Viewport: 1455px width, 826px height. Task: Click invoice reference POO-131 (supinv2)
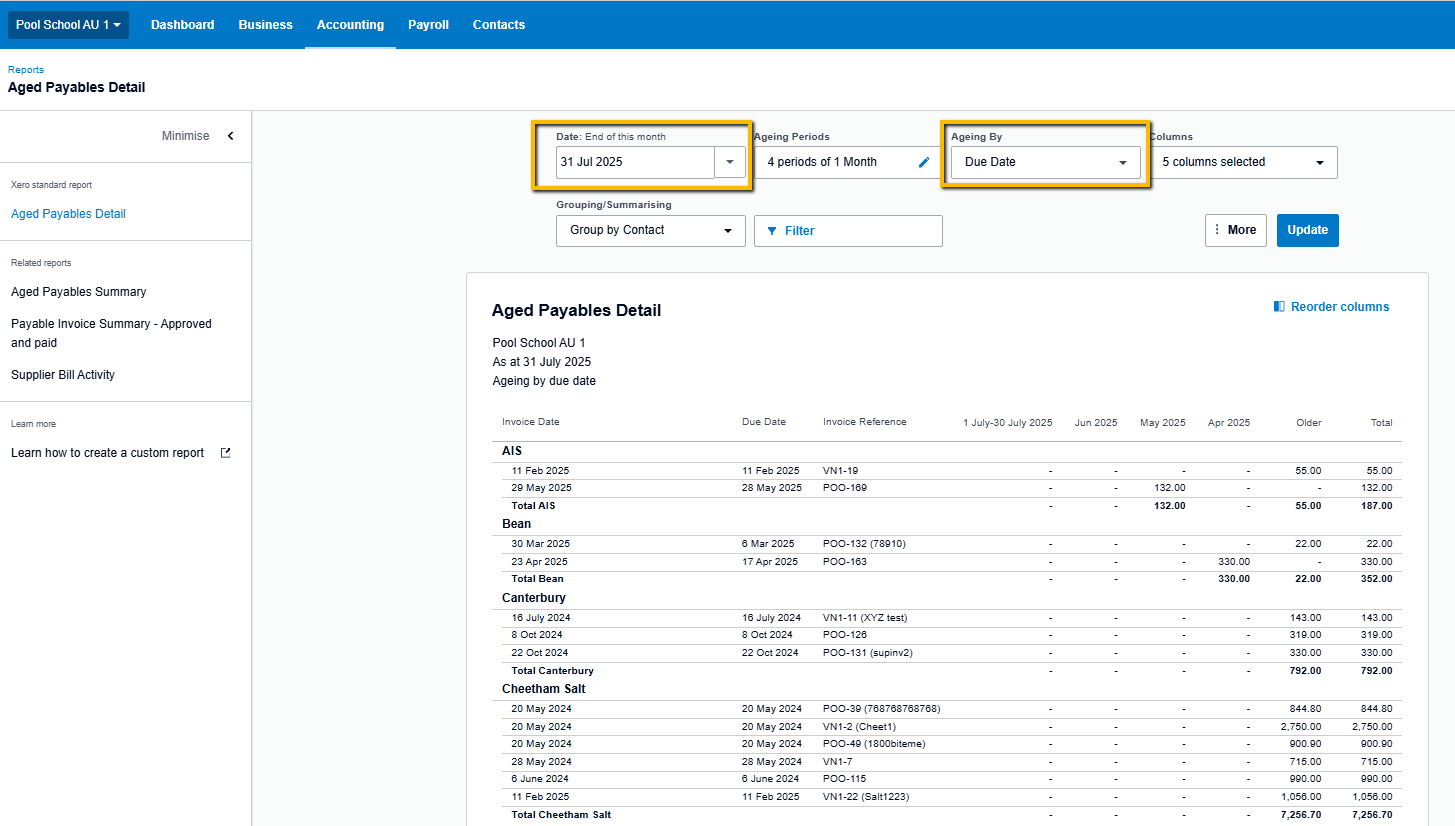pyautogui.click(x=868, y=653)
